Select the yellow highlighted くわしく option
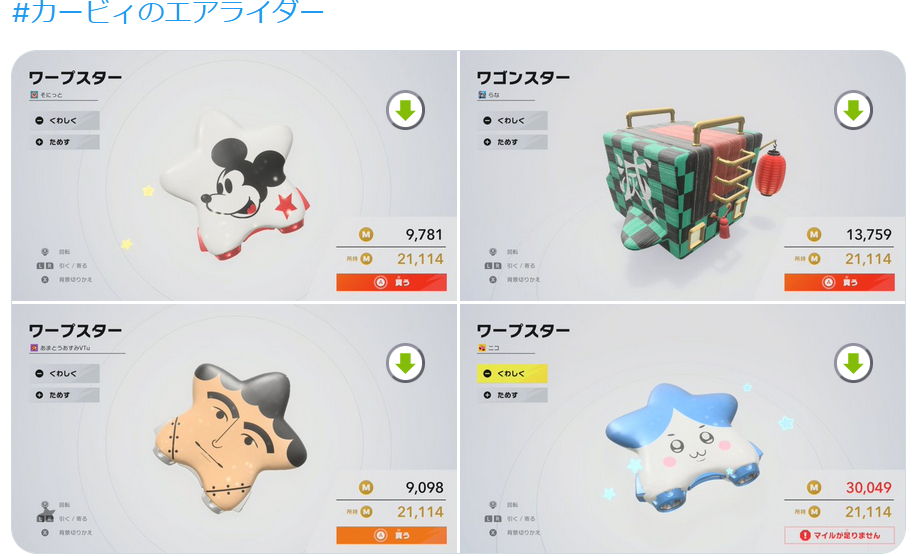Viewport: 915px width, 556px height. pyautogui.click(x=512, y=373)
